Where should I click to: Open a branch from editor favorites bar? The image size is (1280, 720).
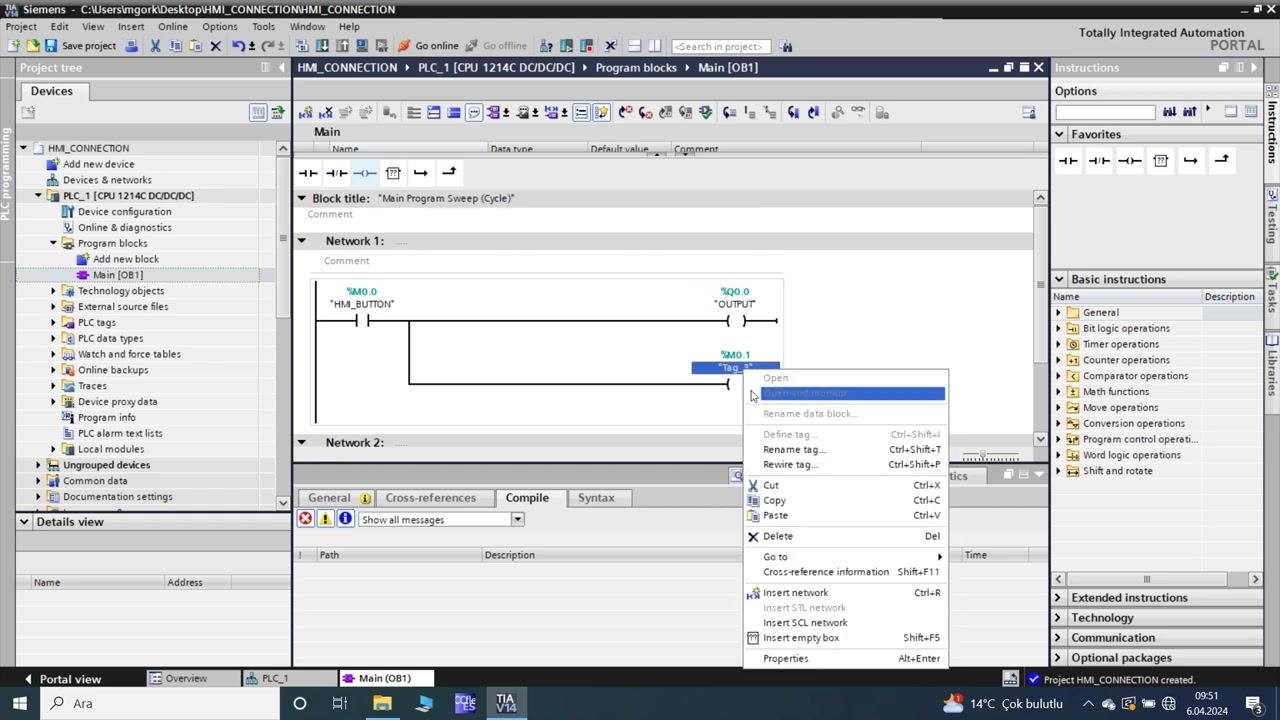click(421, 173)
